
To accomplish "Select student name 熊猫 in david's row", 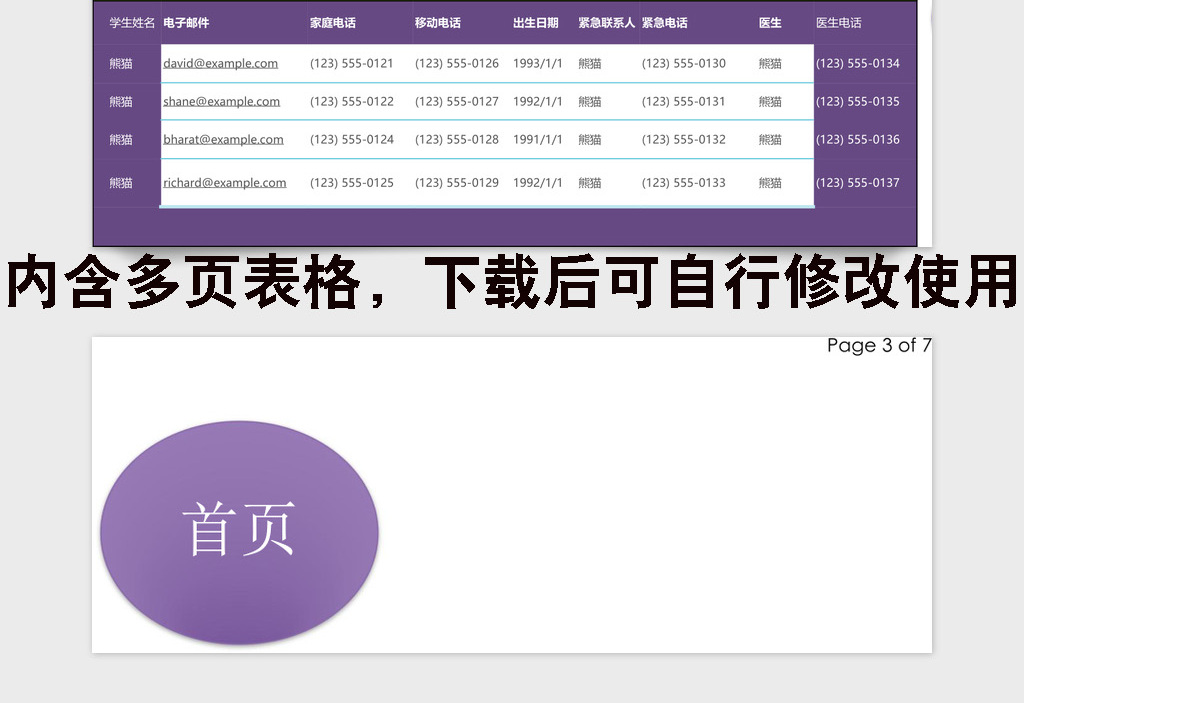I will [x=120, y=63].
